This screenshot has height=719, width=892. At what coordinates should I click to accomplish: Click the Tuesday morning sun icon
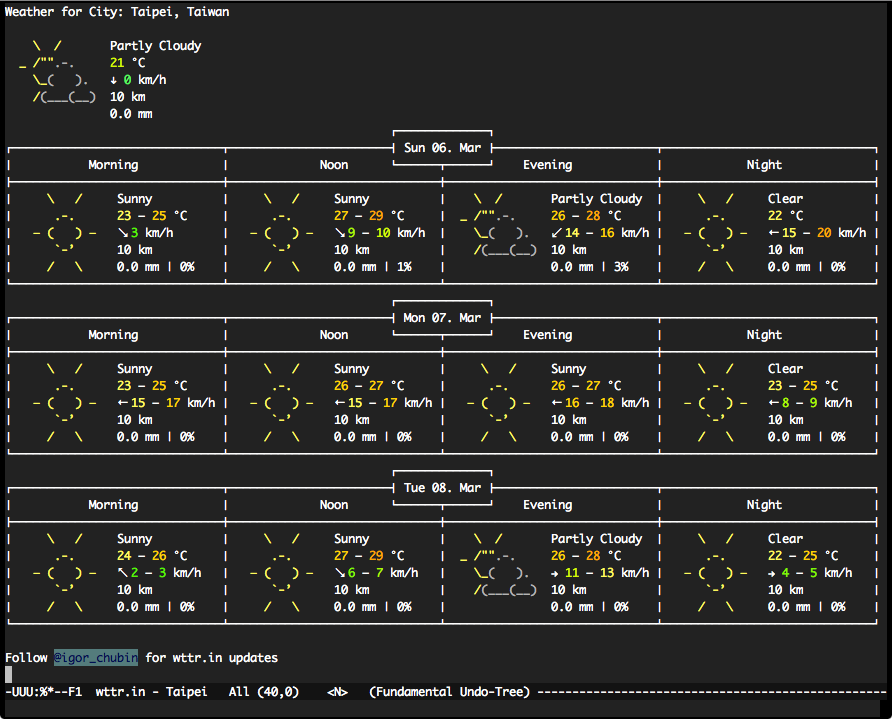click(65, 573)
